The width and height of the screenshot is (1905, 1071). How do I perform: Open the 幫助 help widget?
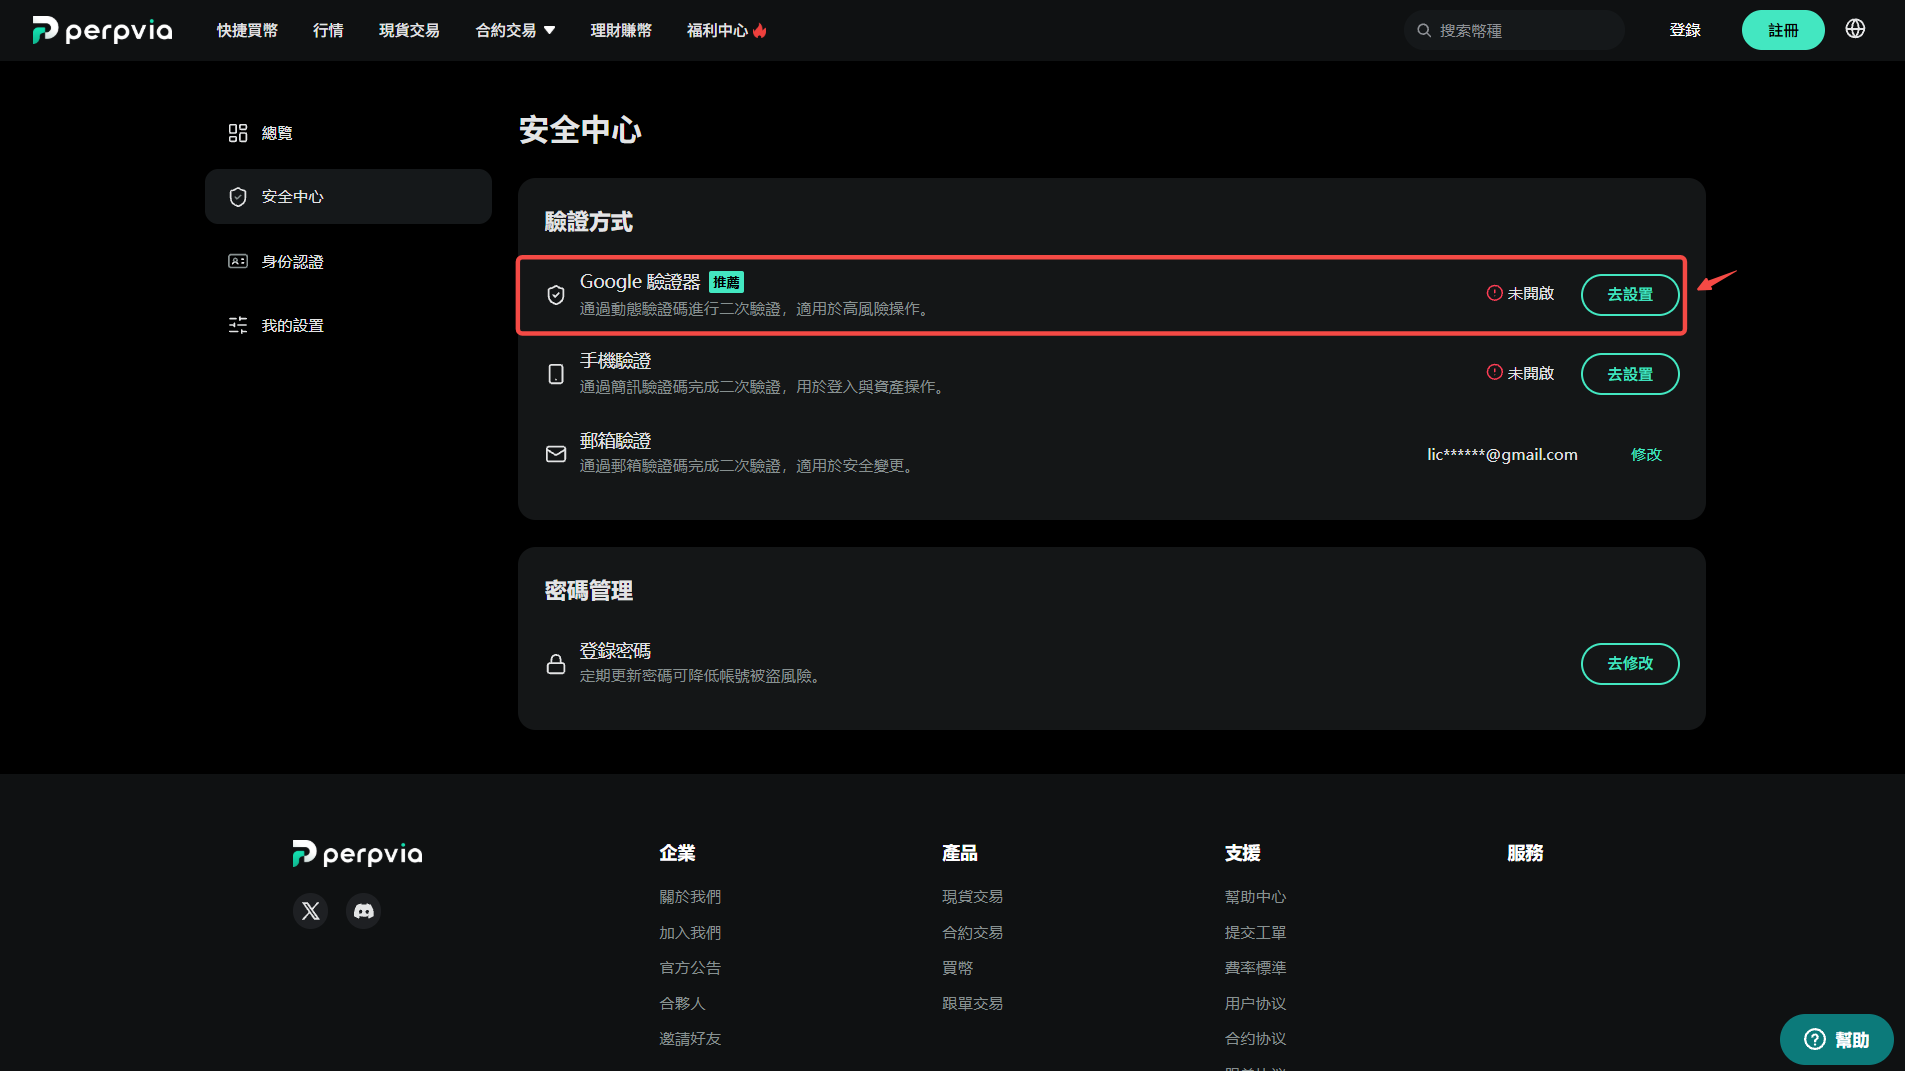coord(1836,1040)
